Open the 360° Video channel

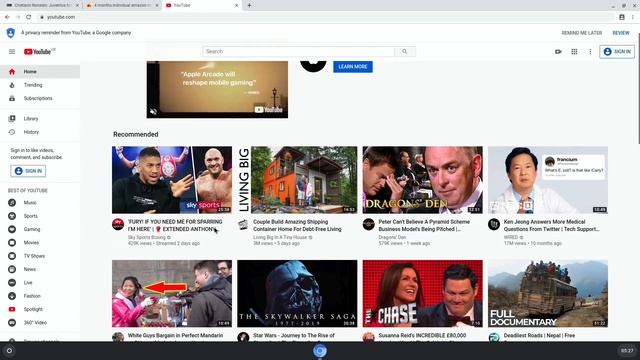click(x=40, y=322)
